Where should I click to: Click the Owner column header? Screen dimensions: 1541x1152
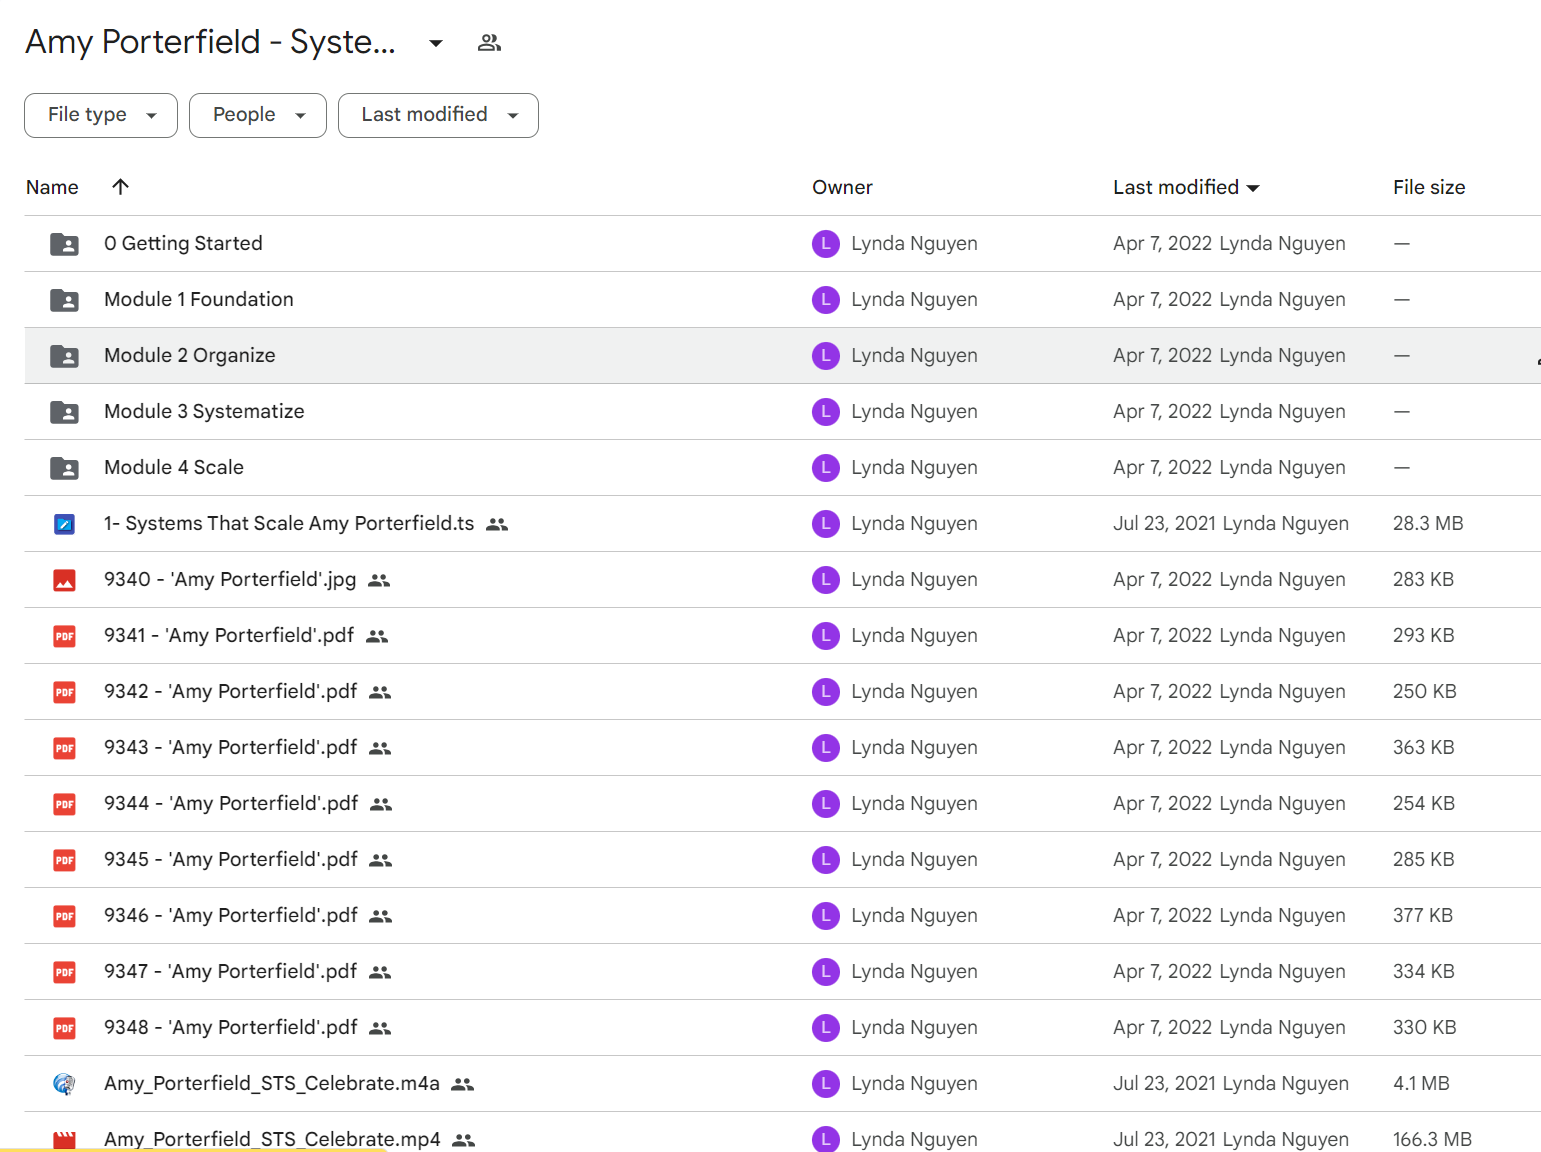(x=842, y=187)
